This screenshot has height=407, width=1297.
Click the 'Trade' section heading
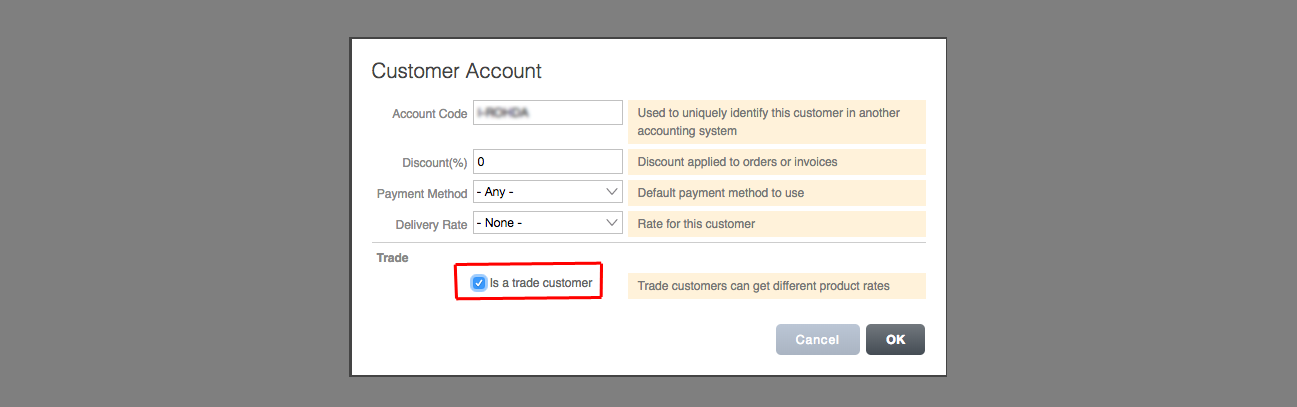(x=392, y=258)
